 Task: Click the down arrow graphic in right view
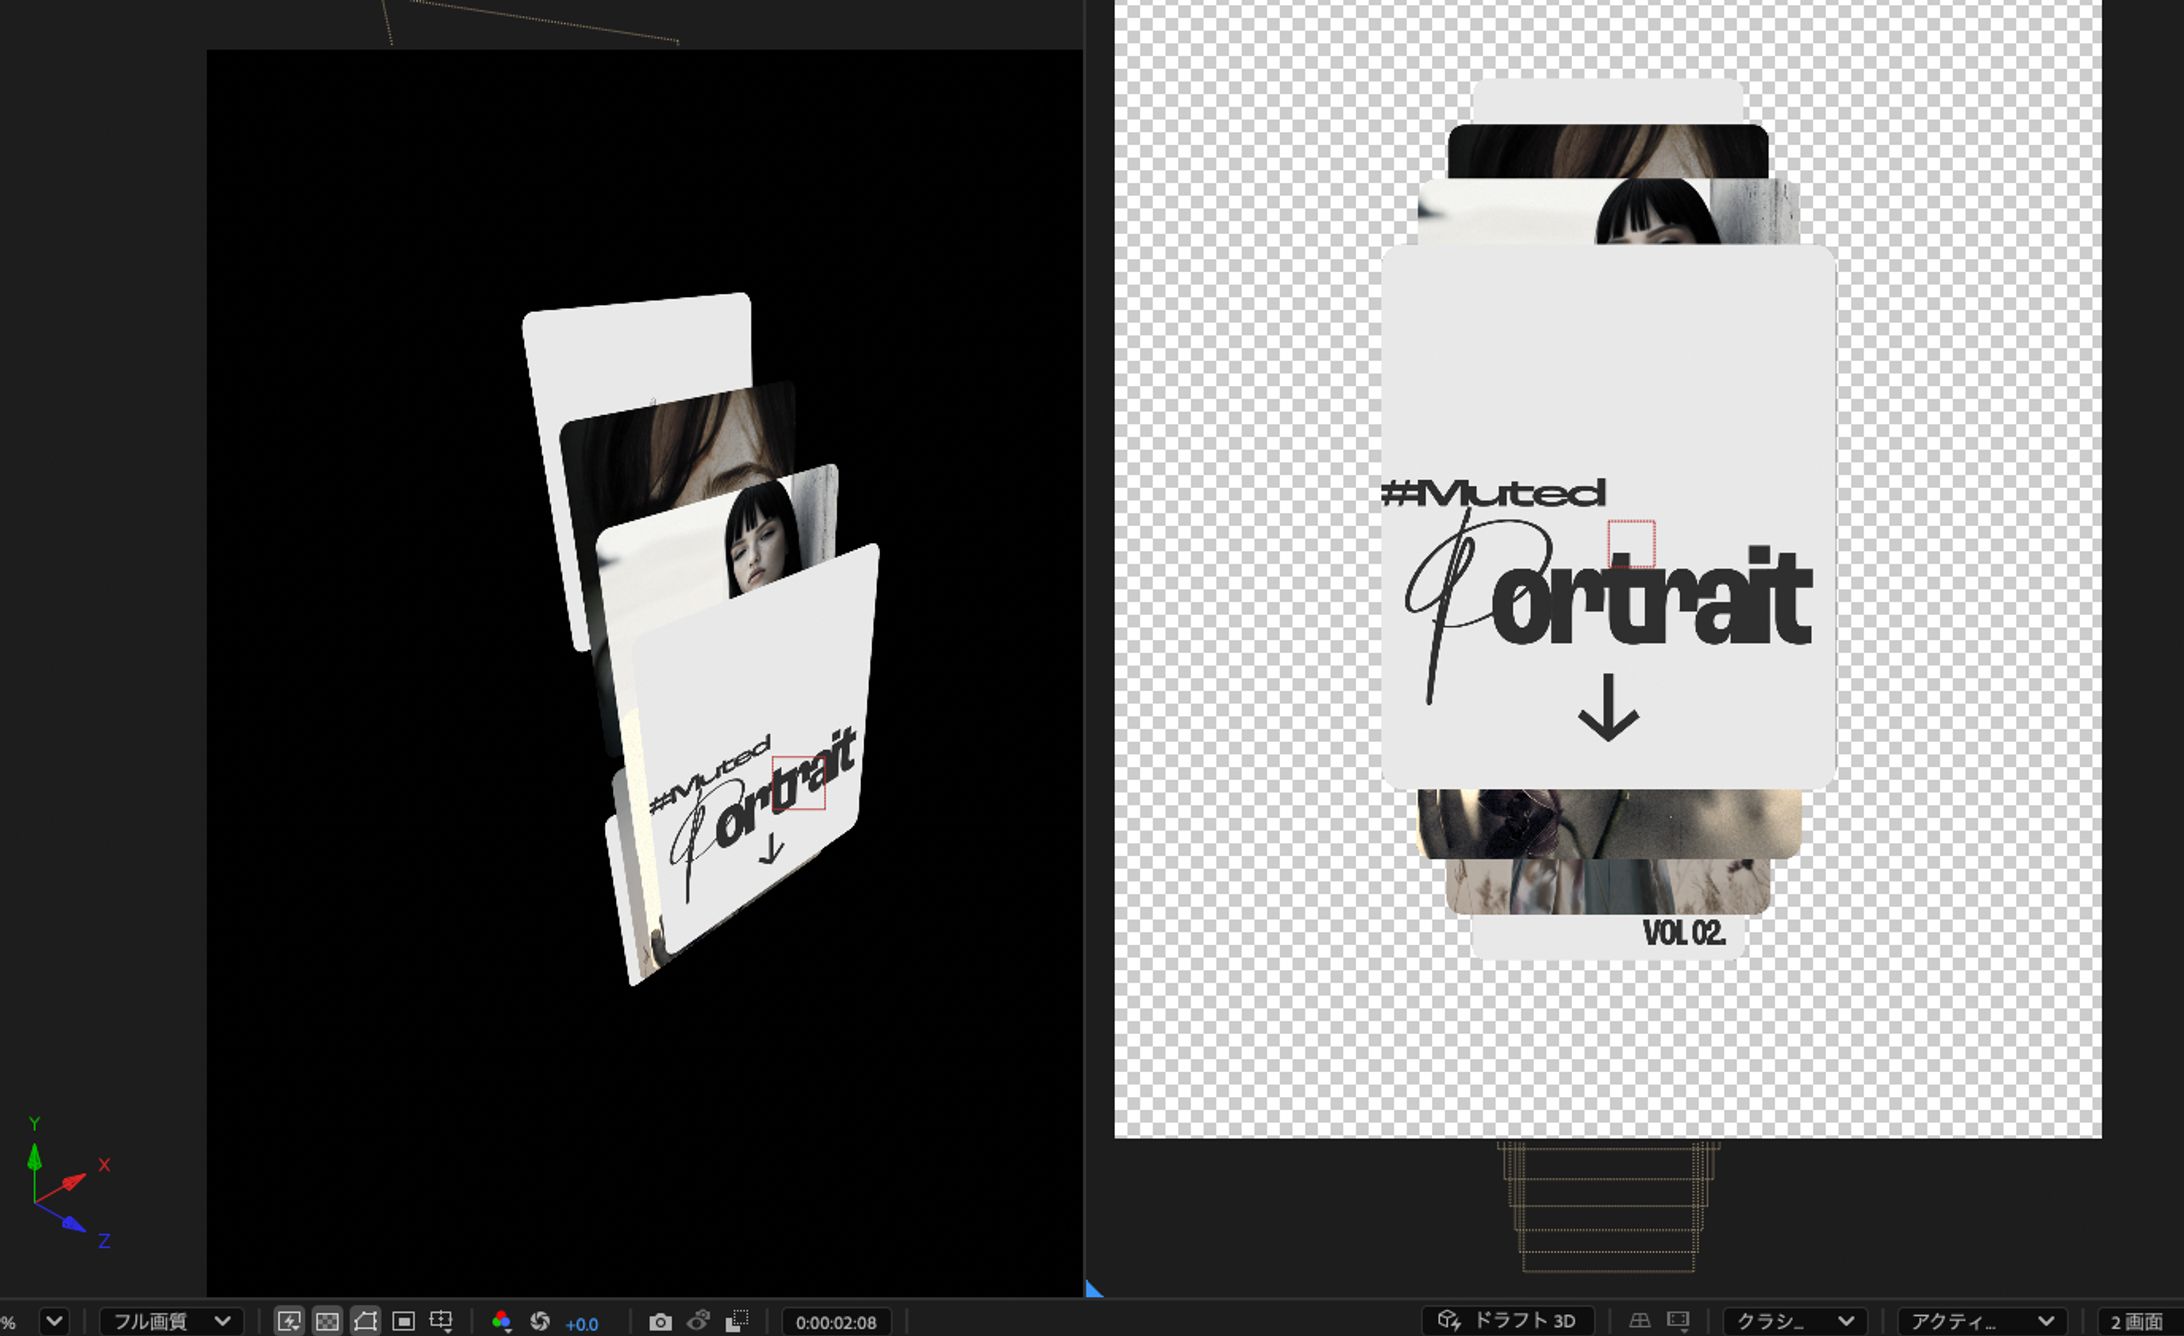point(1608,707)
